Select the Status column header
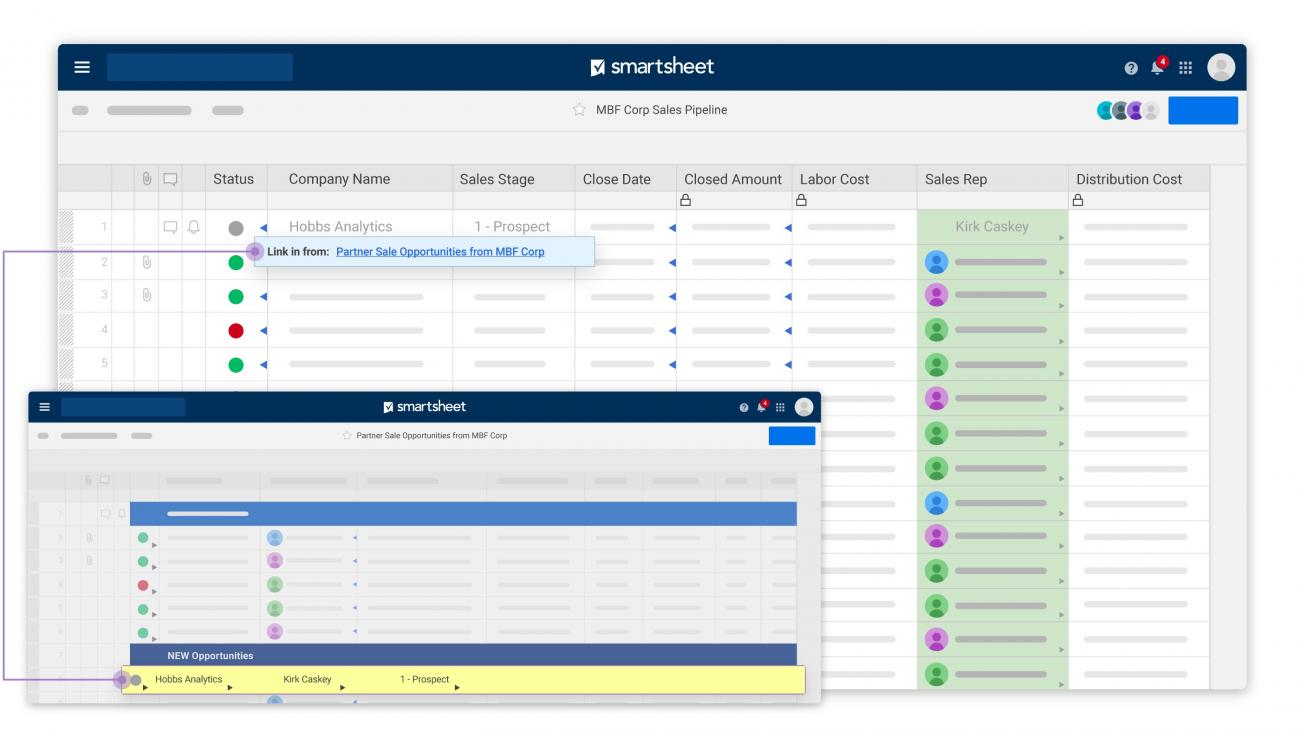The width and height of the screenshot is (1300, 730). pos(233,179)
